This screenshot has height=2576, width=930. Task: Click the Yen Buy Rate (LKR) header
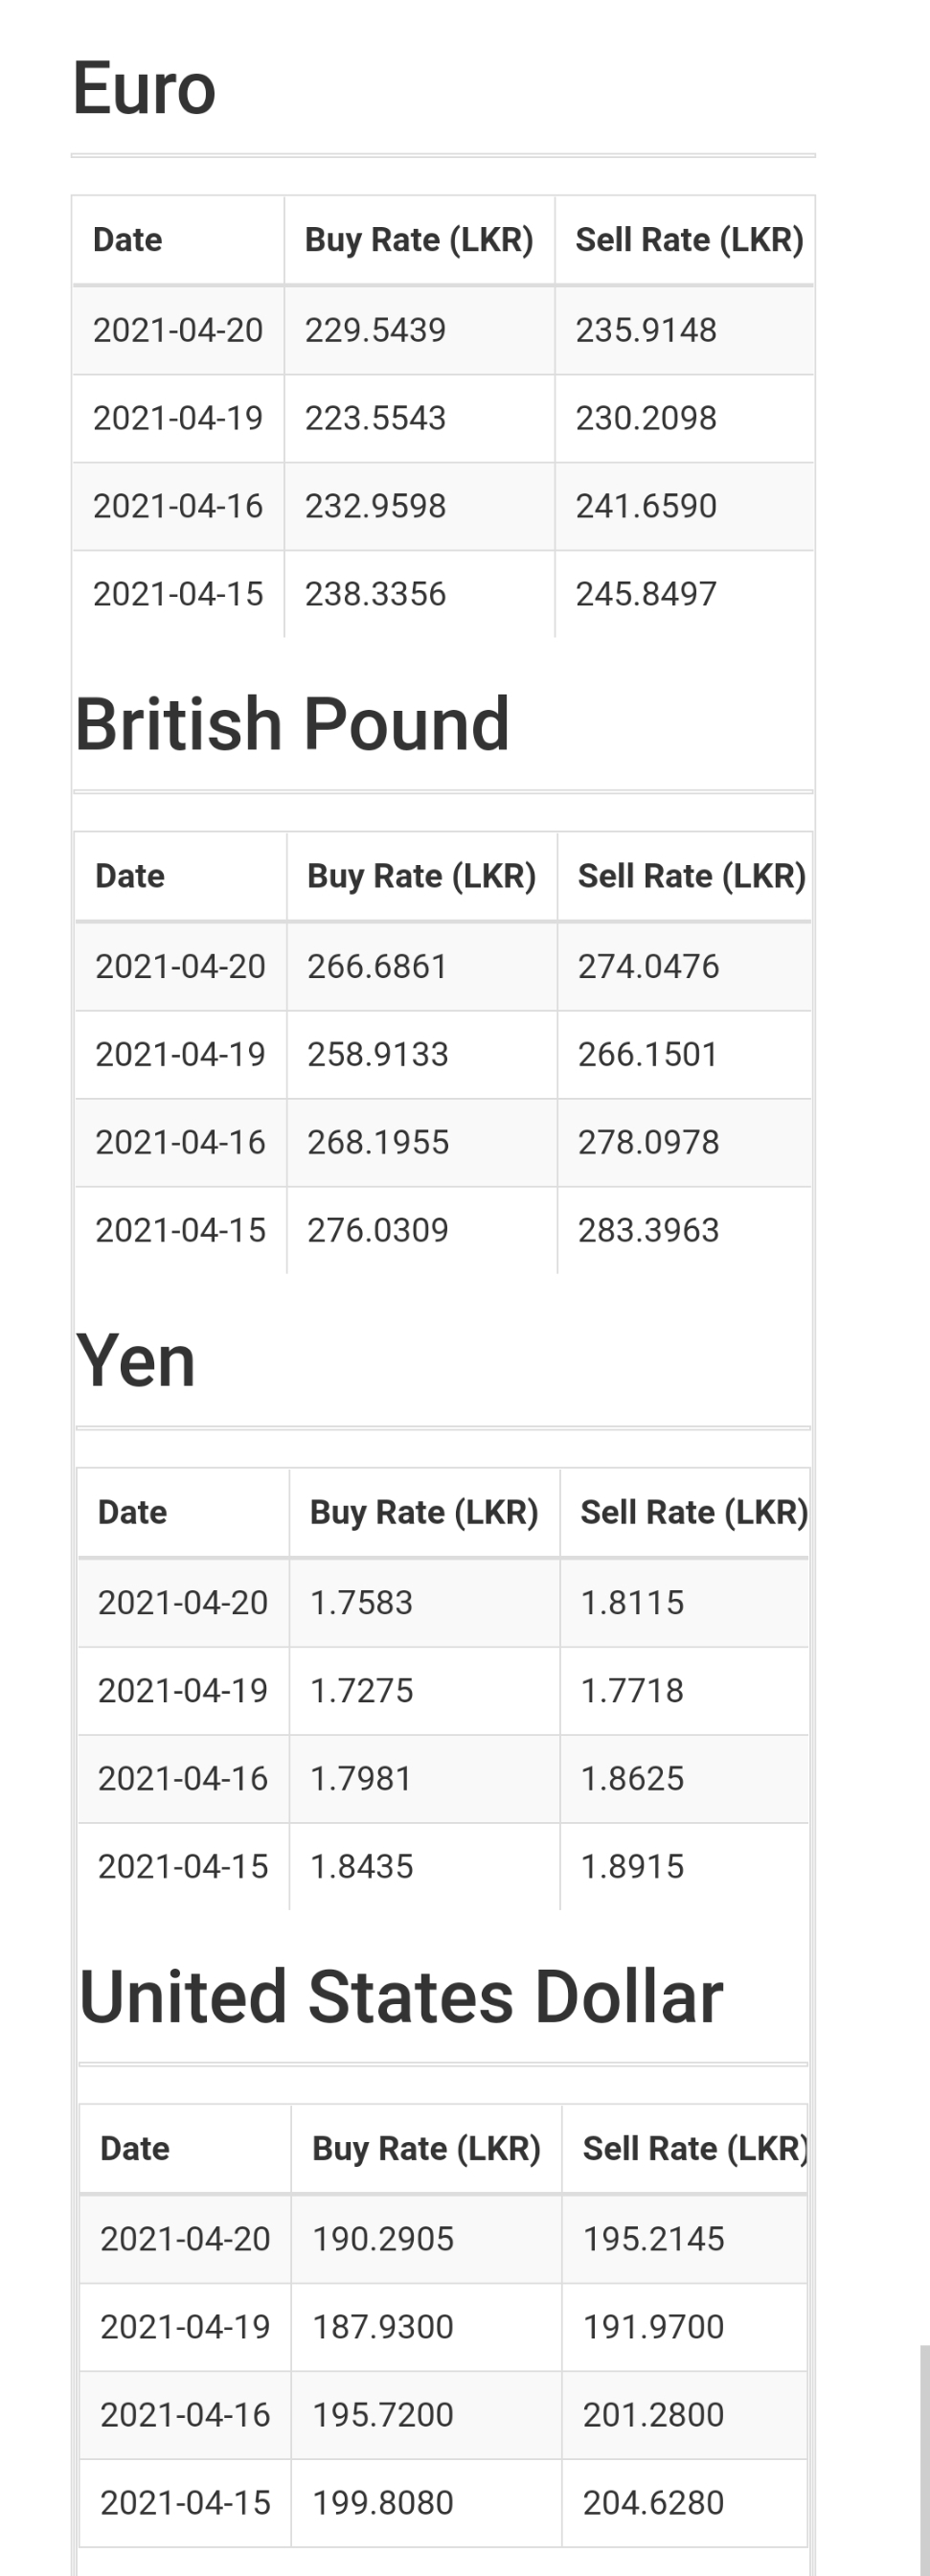pyautogui.click(x=424, y=1512)
